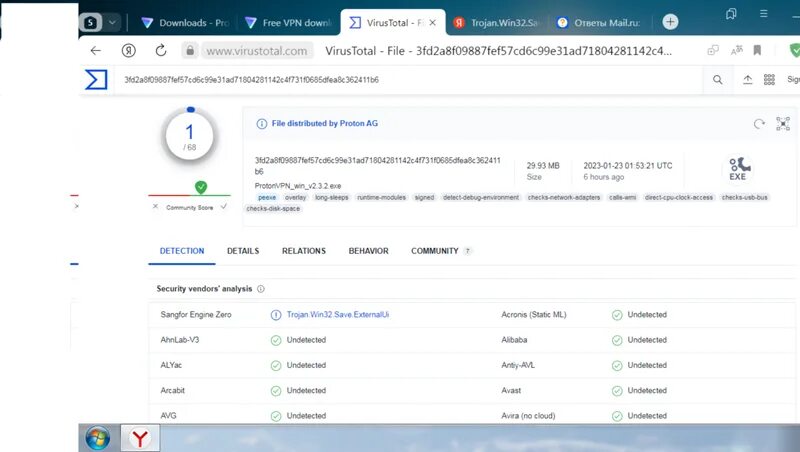
Task: Click Trojan.Win32.Save.ExternalUi detection link
Action: coord(338,315)
